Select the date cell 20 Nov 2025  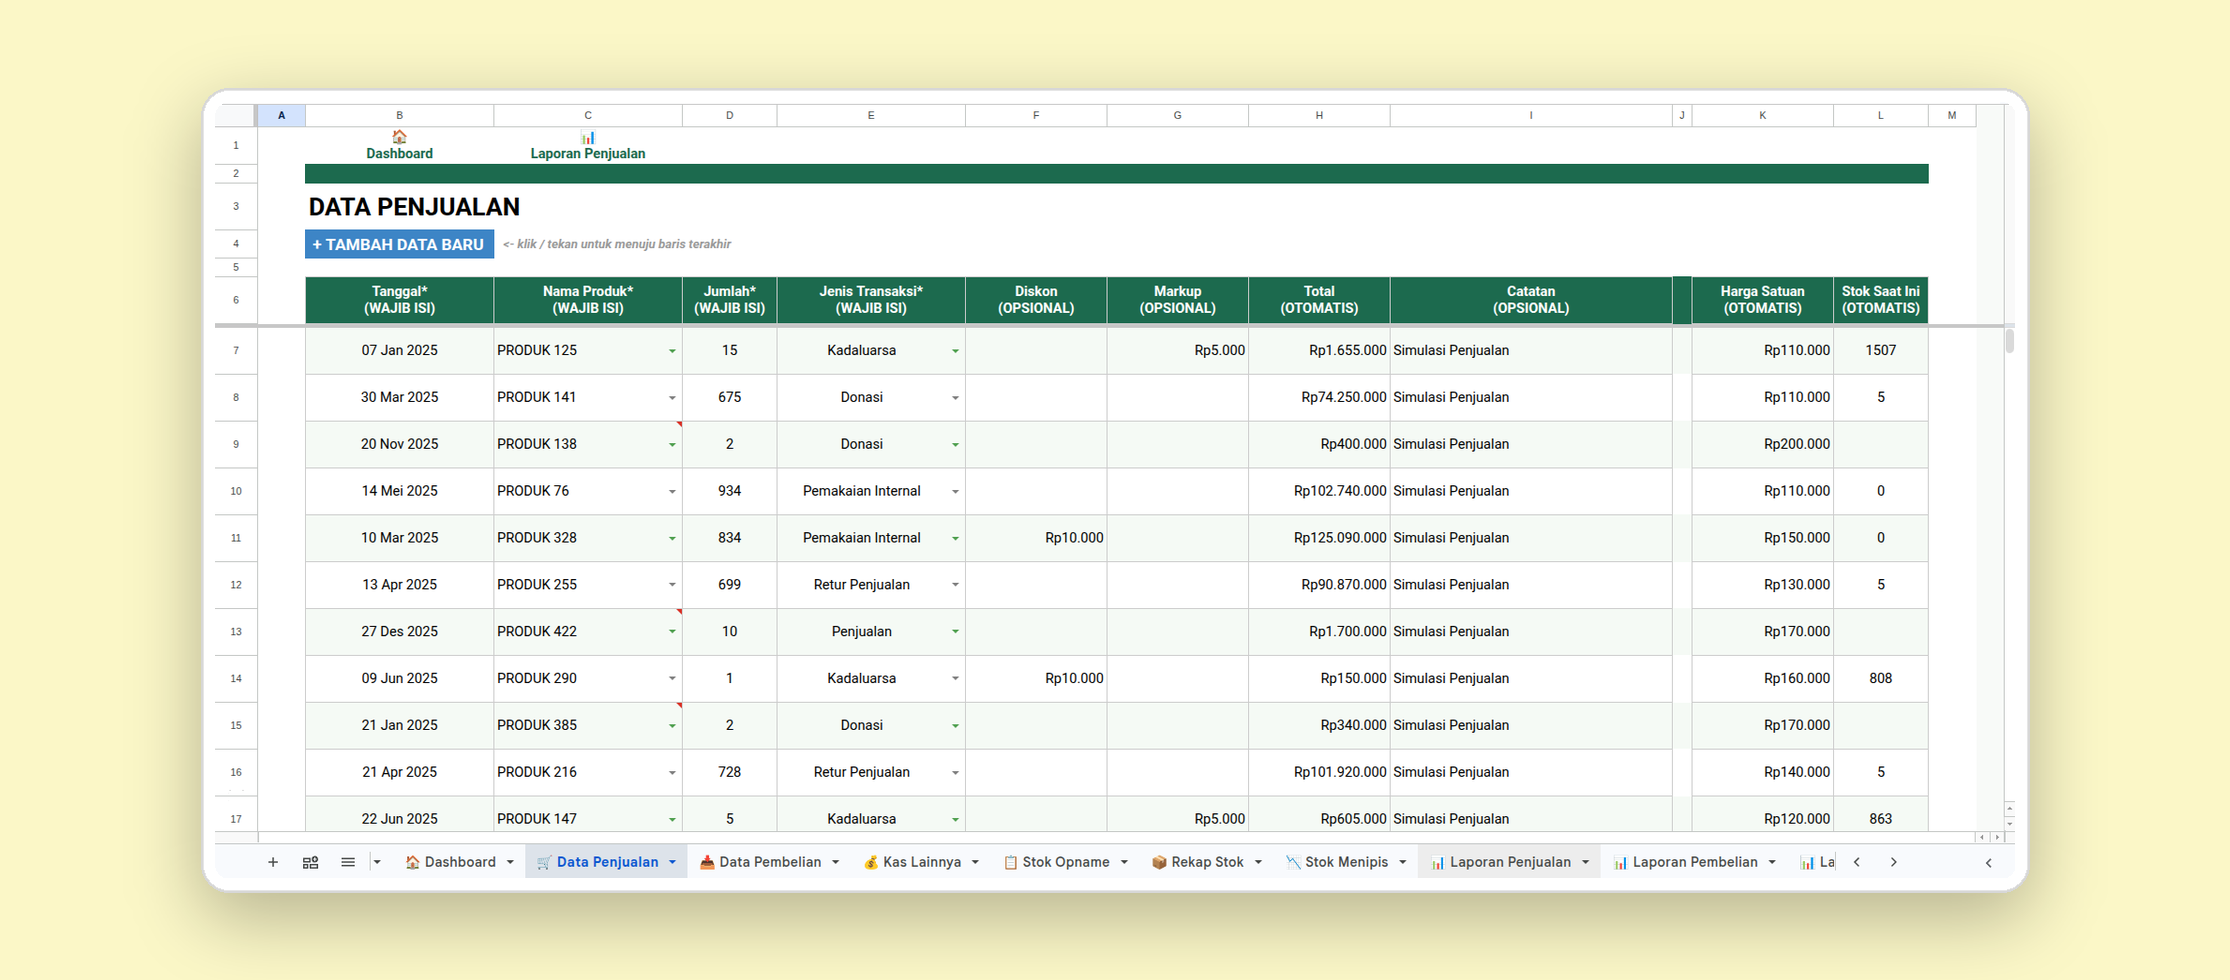tap(399, 444)
